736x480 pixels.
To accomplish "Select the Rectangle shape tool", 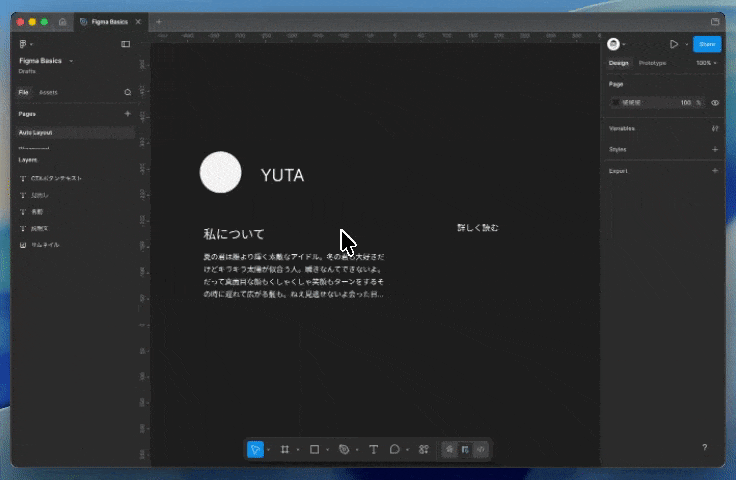I will (314, 450).
